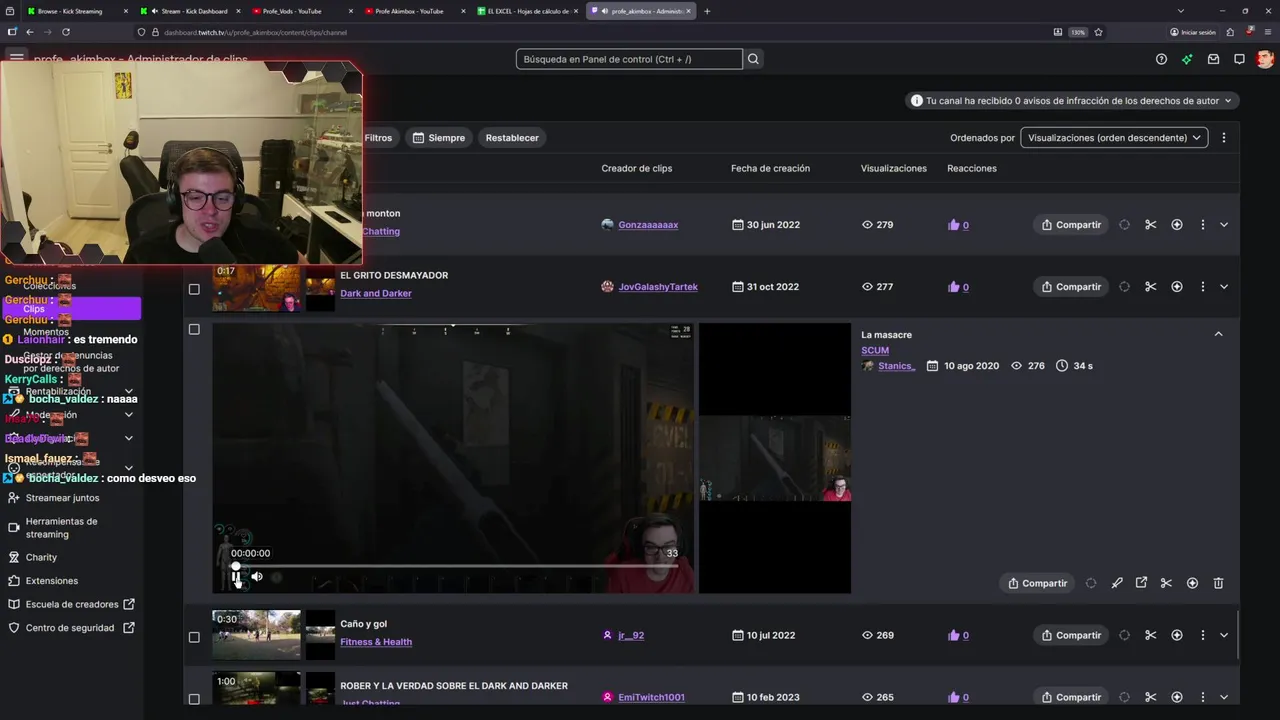This screenshot has width=1280, height=720.
Task: Open the mail inbox icon in the header
Action: click(1213, 59)
